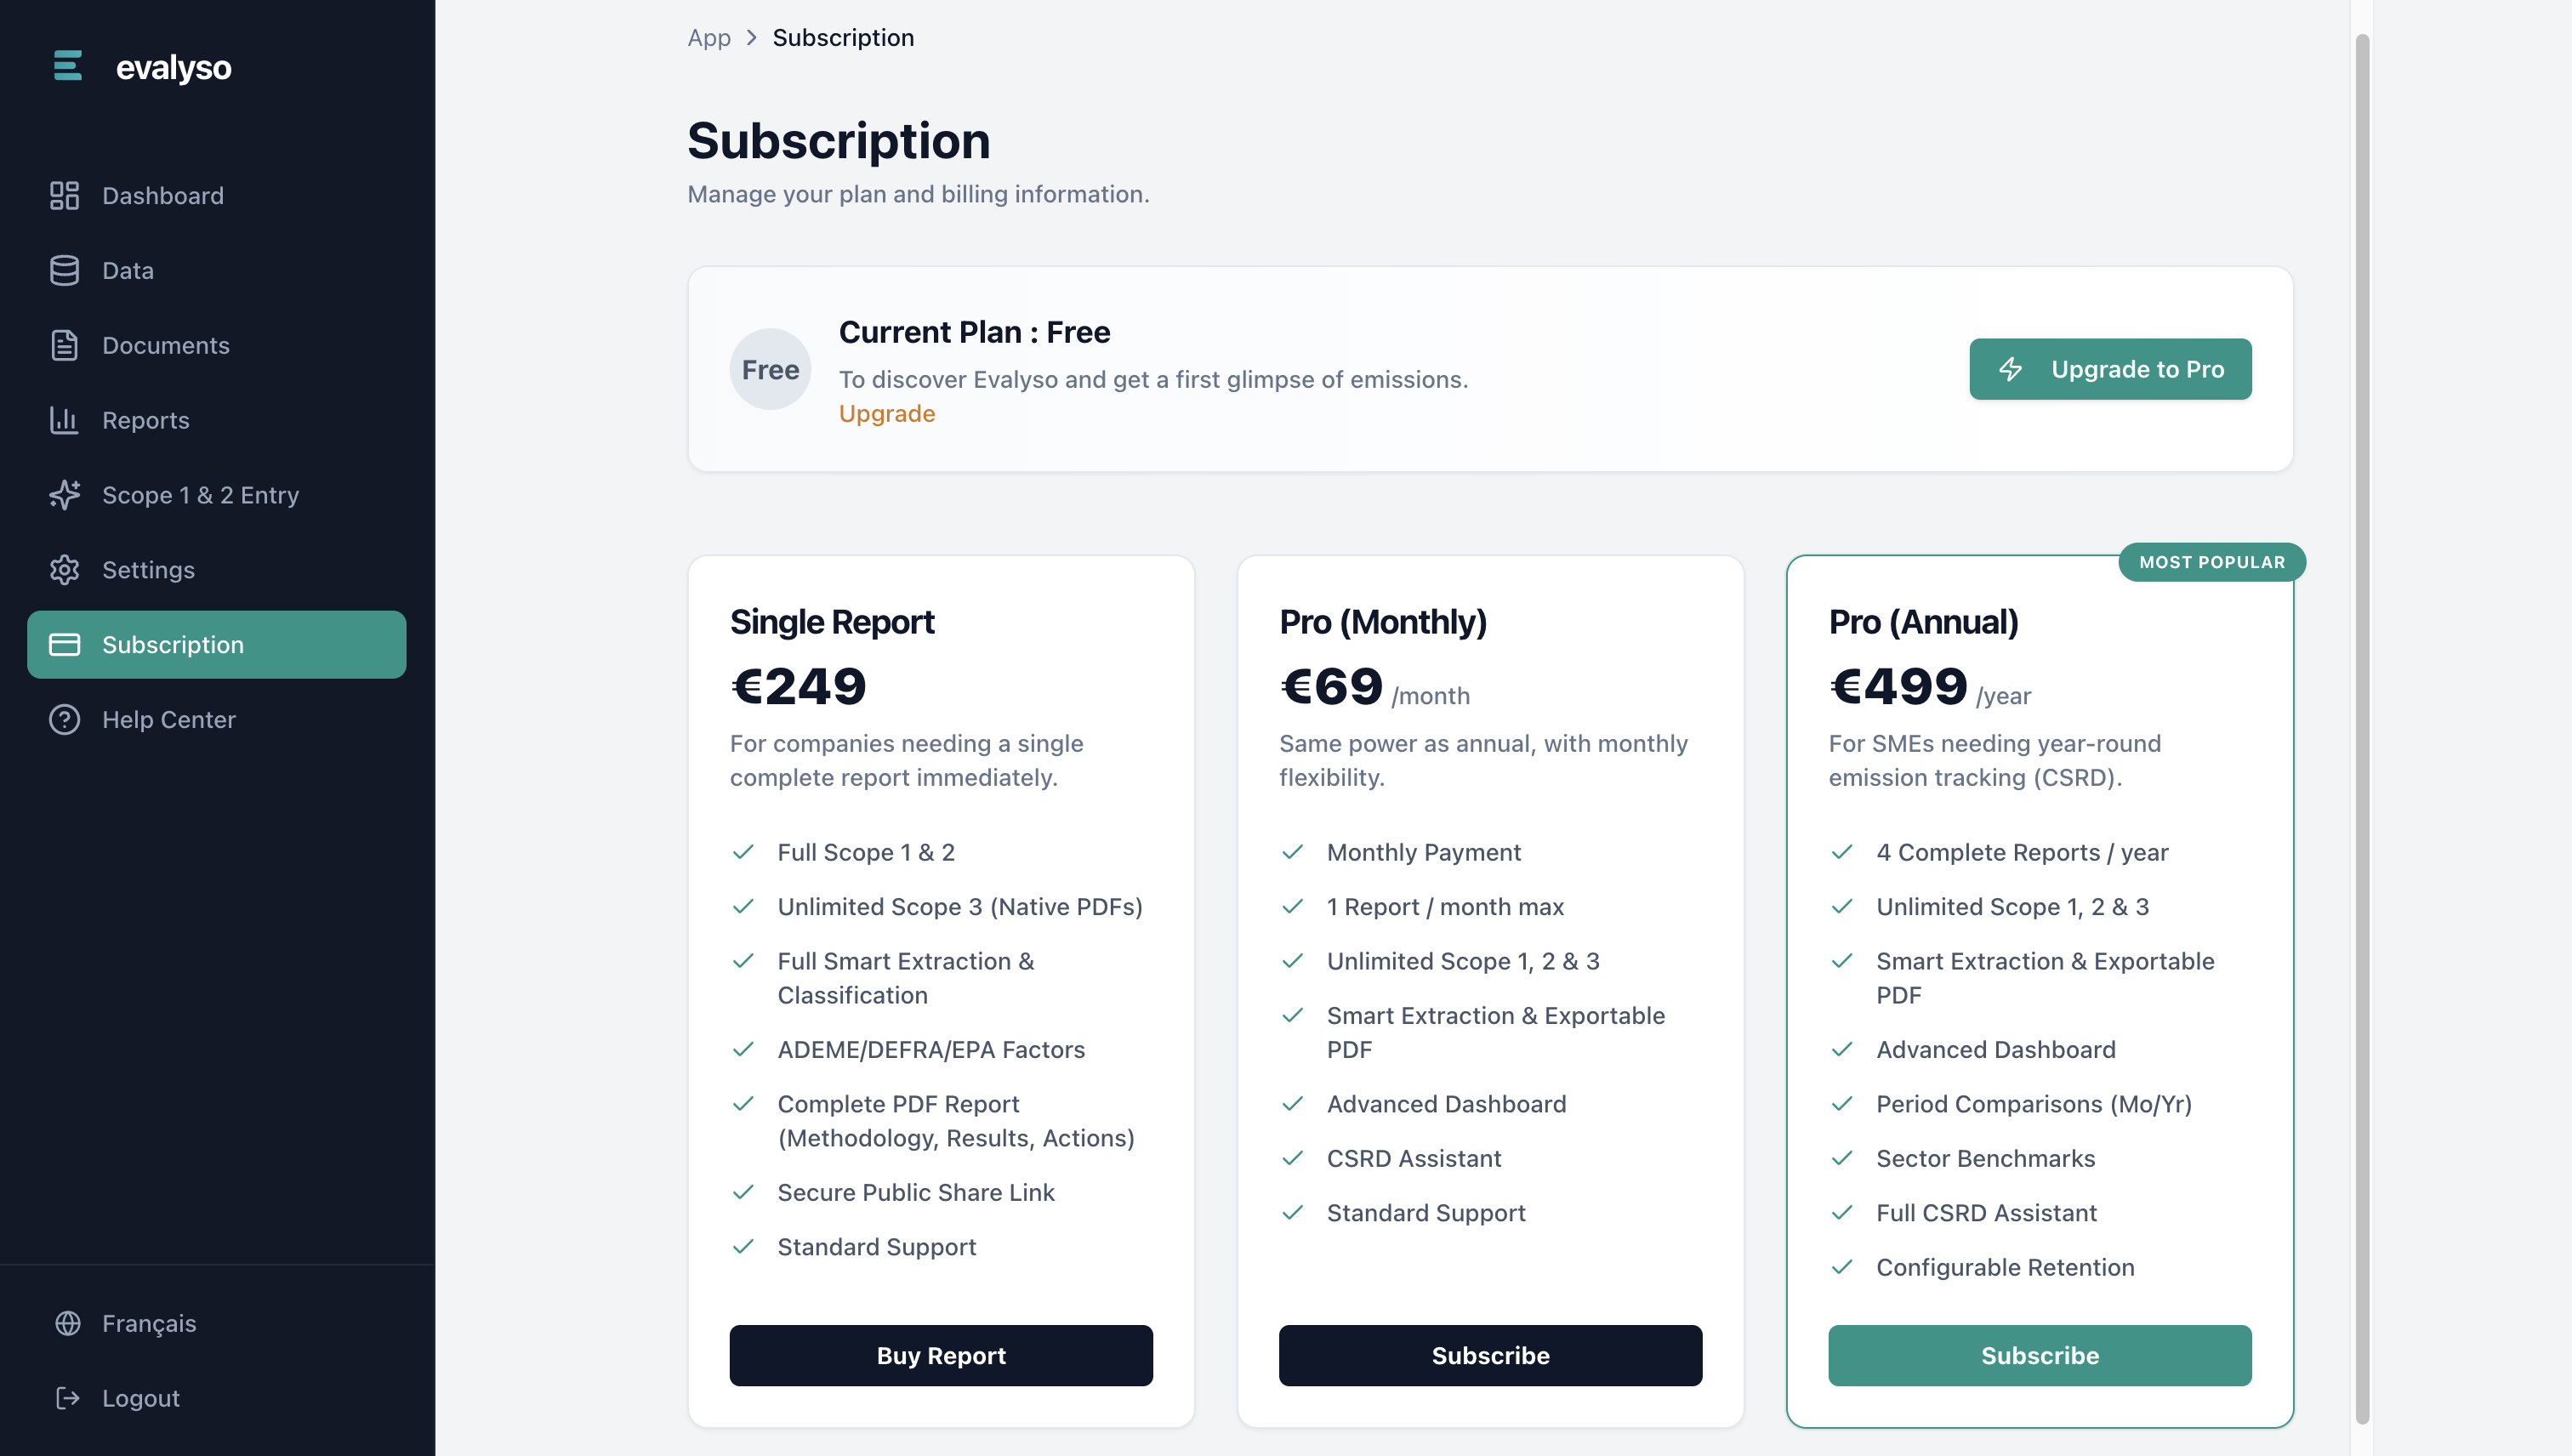Click the Logout arrow icon
Screen dimensions: 2572x1456
pos(67,1398)
